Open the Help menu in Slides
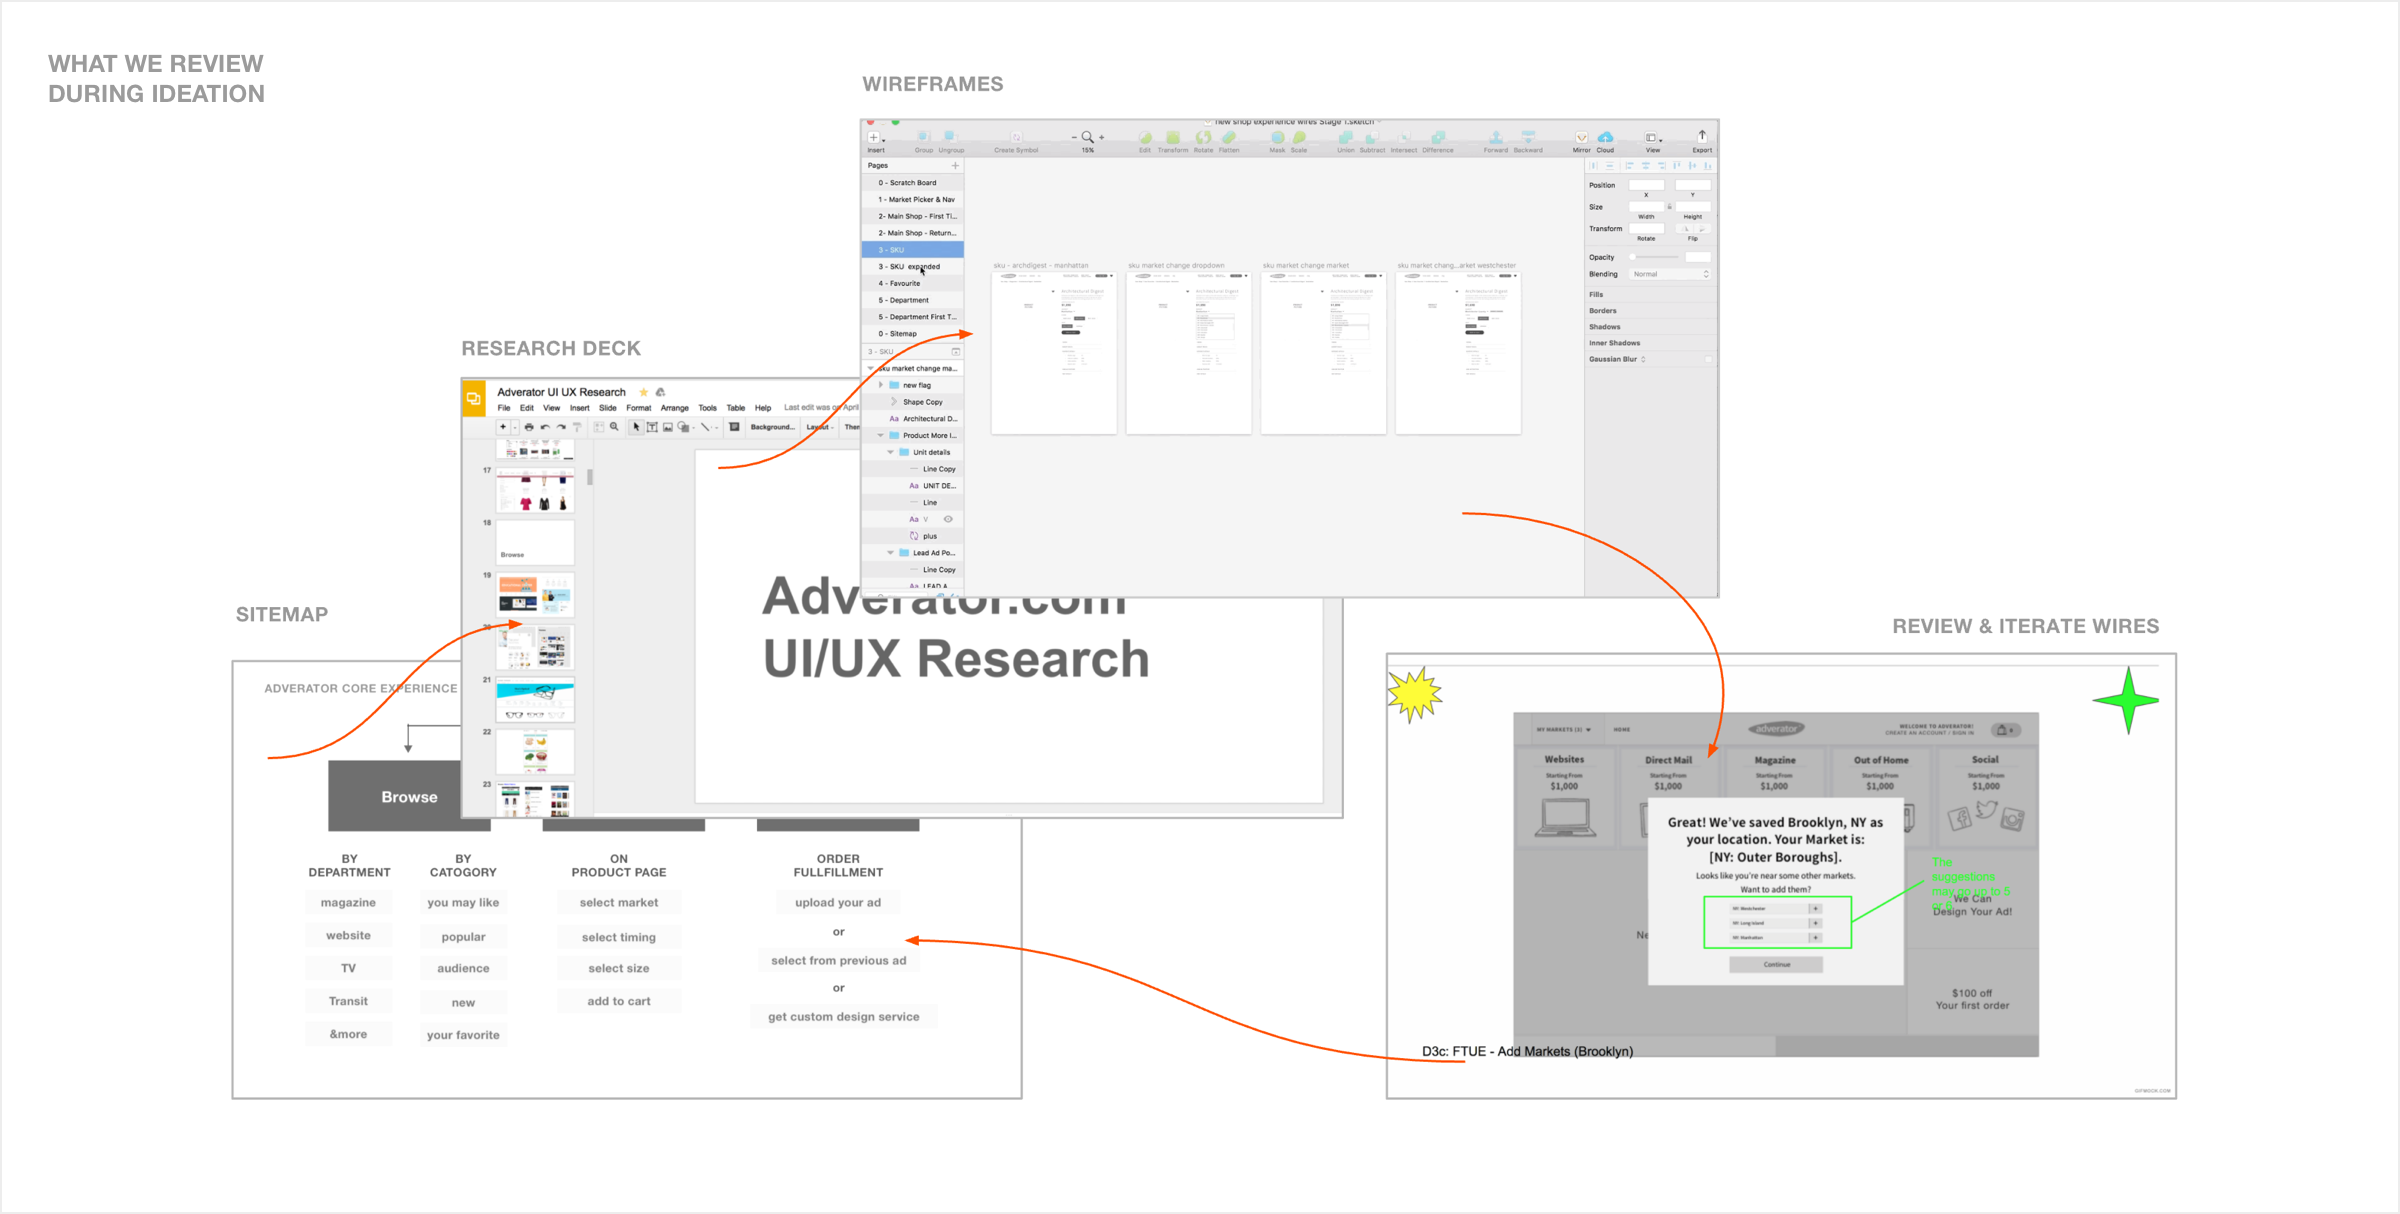The height and width of the screenshot is (1214, 2400). click(763, 408)
